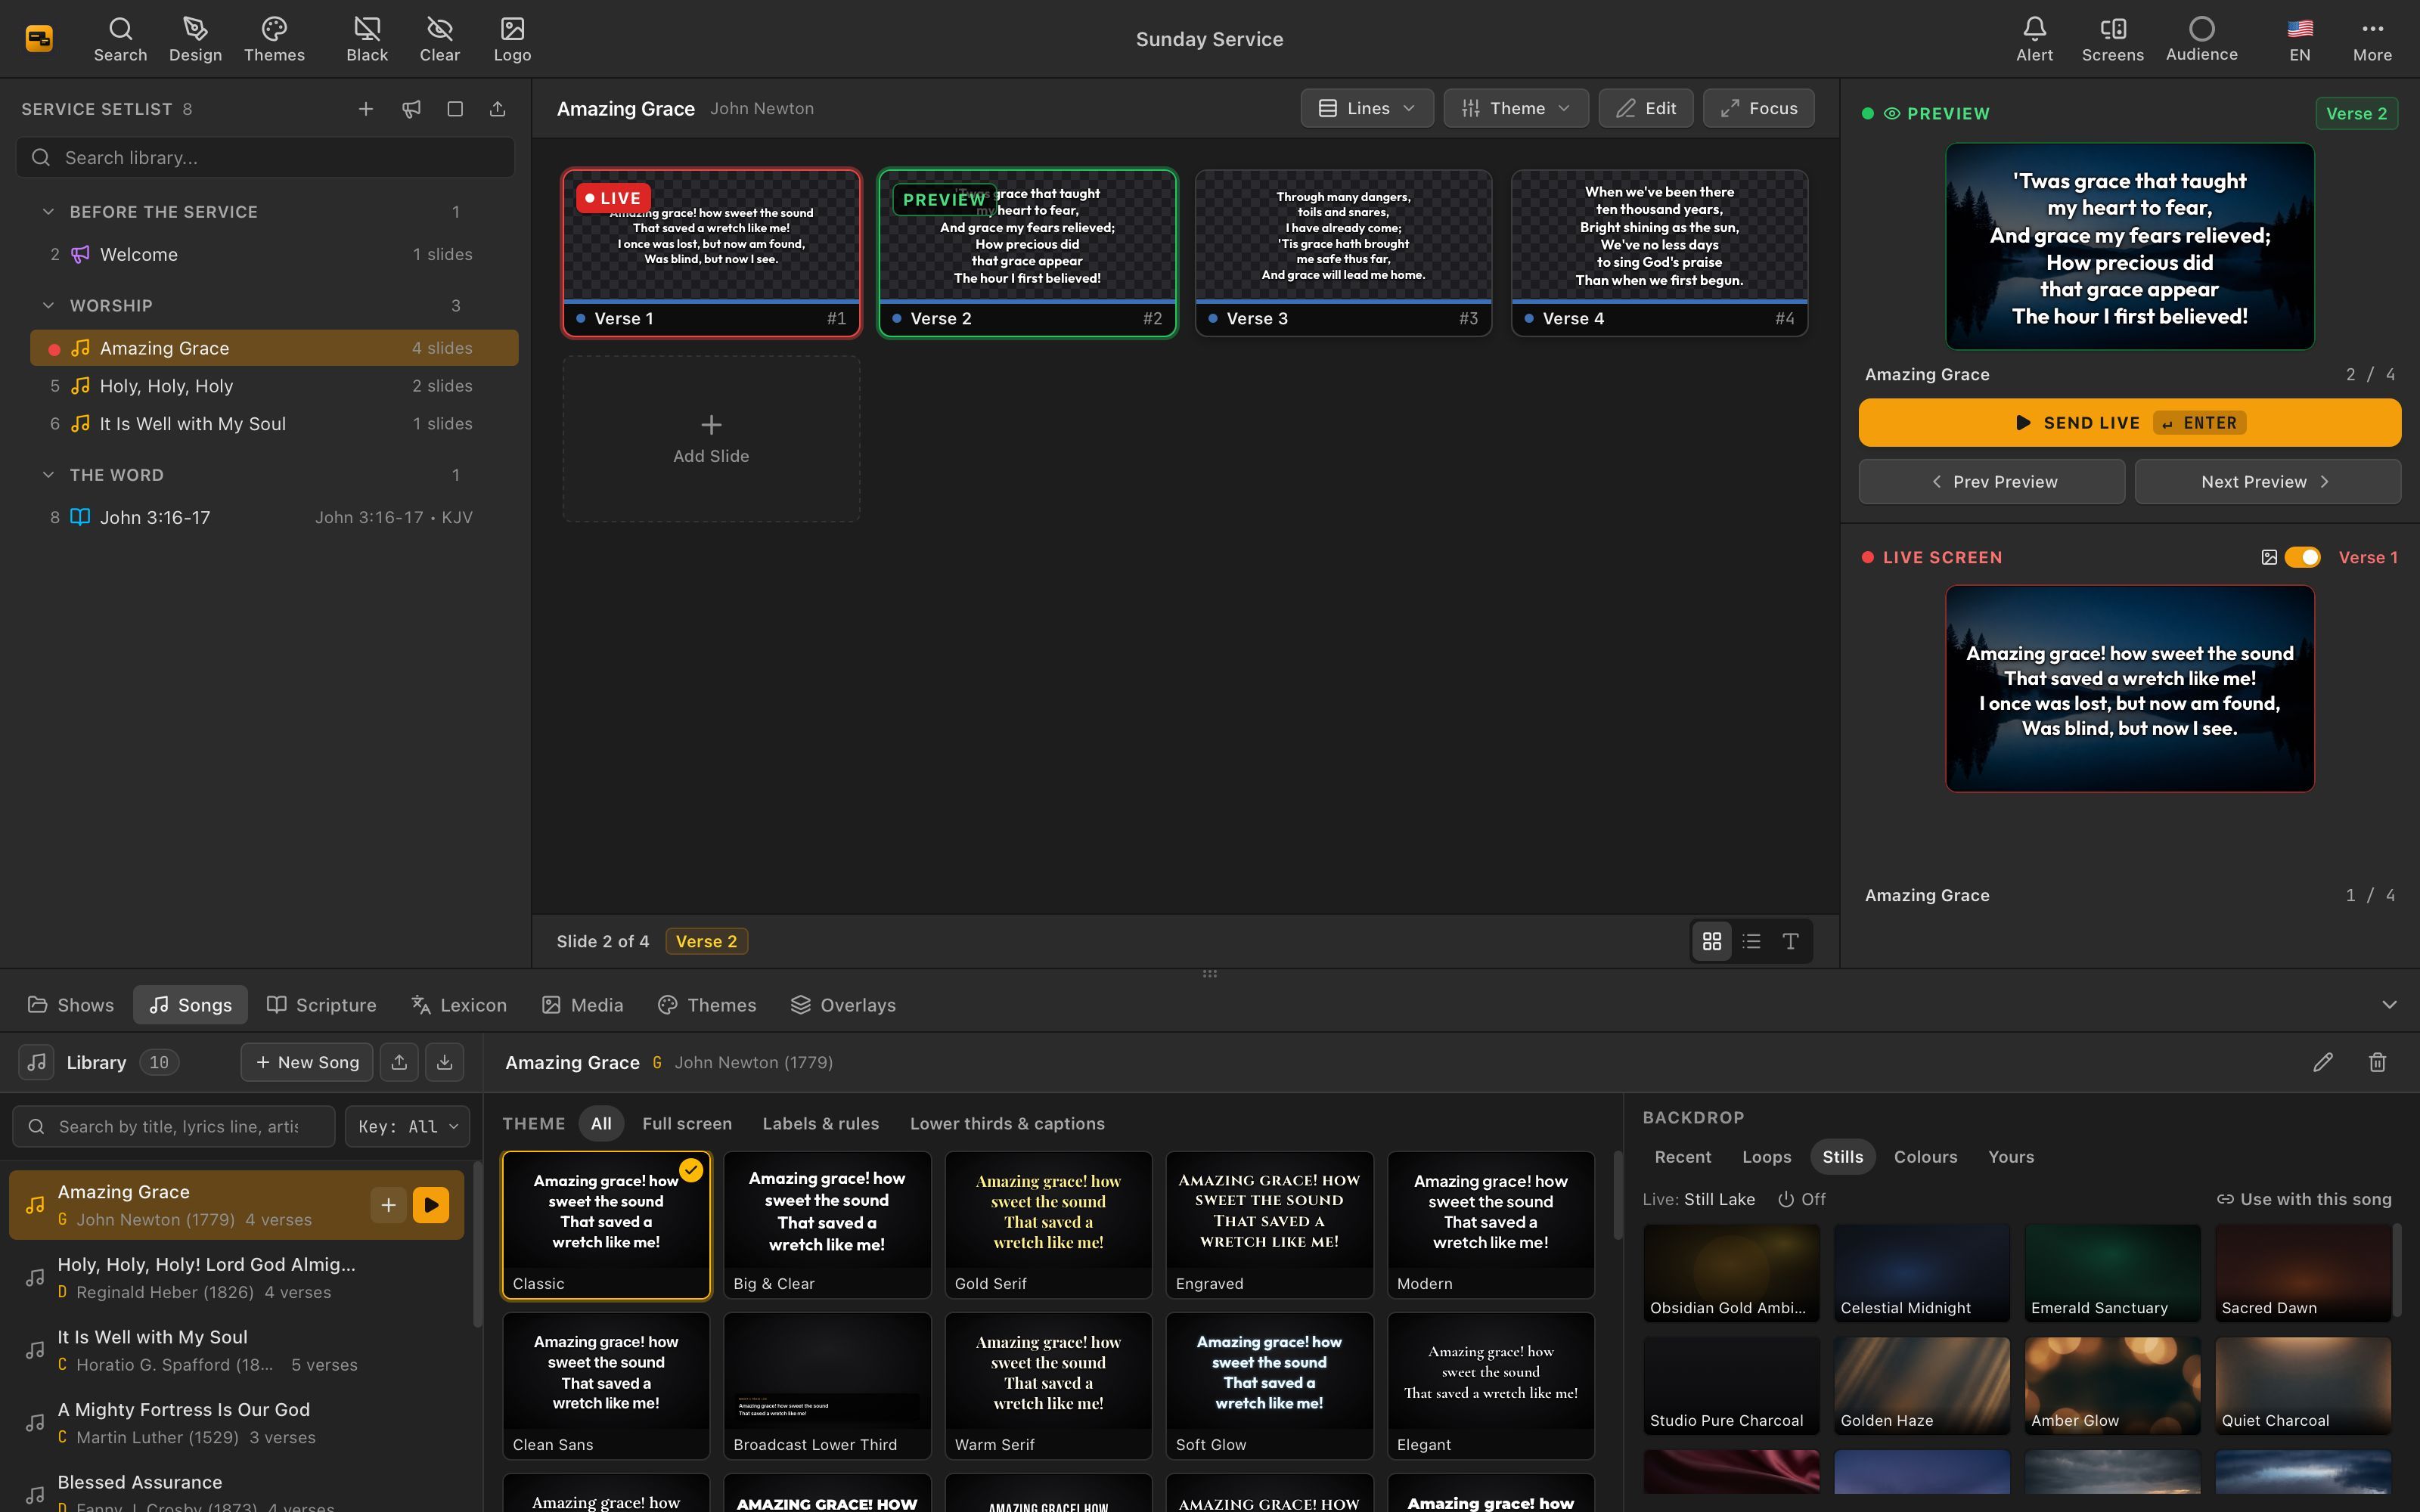Collapse the Before the Service section
The image size is (2420, 1512).
48,212
